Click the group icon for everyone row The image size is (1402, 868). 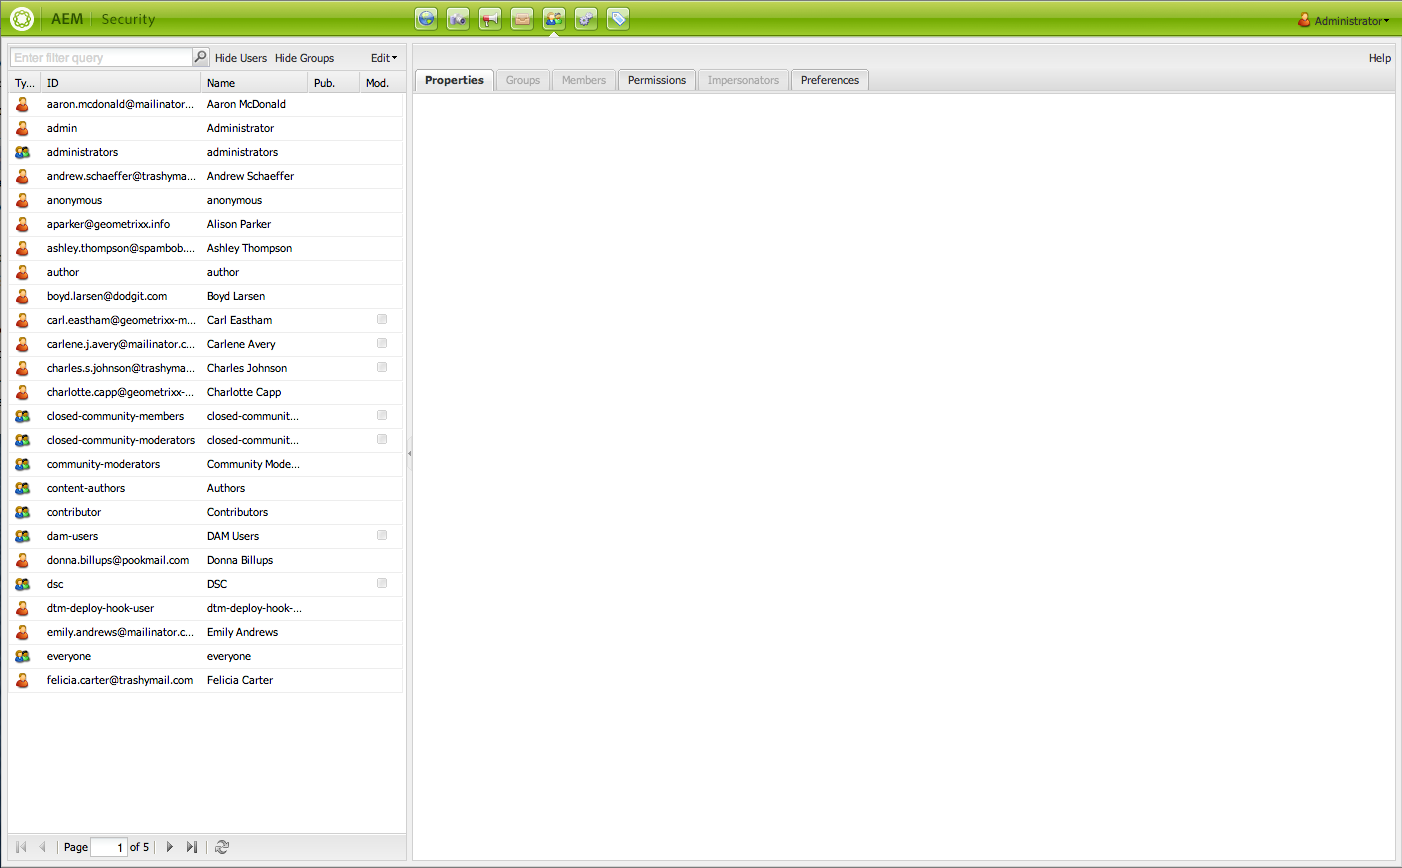coord(22,656)
